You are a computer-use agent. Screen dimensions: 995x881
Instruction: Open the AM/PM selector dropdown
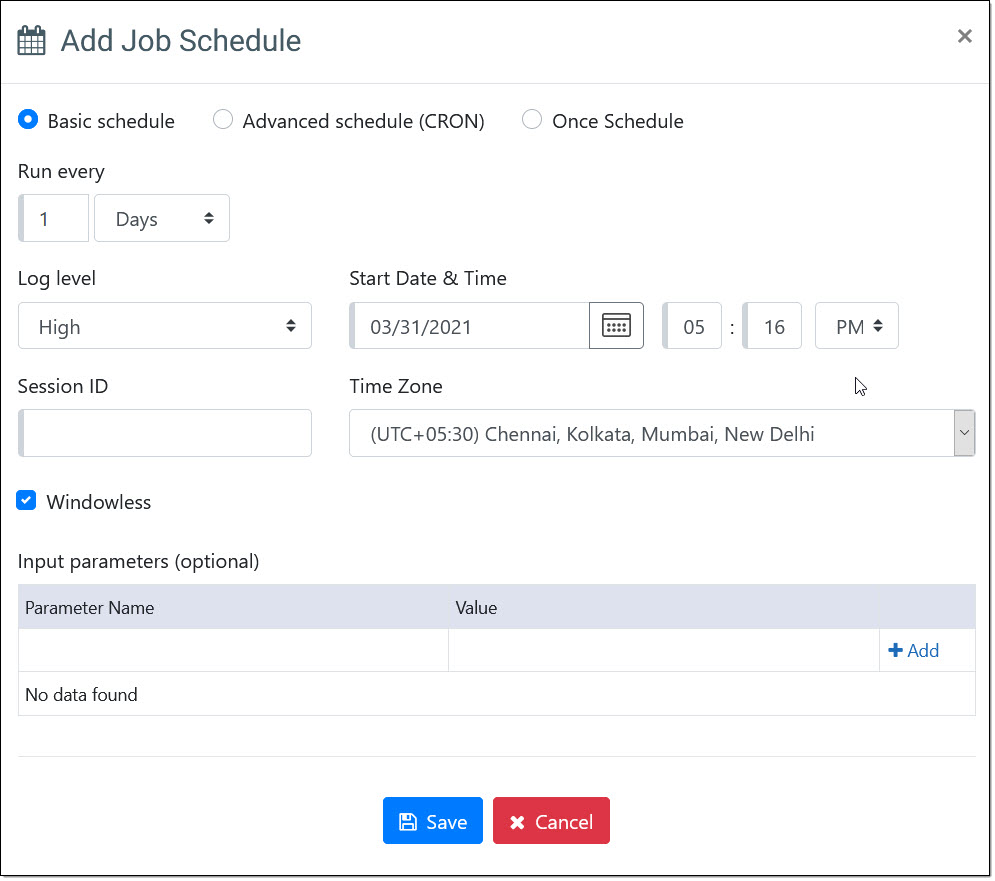point(857,326)
